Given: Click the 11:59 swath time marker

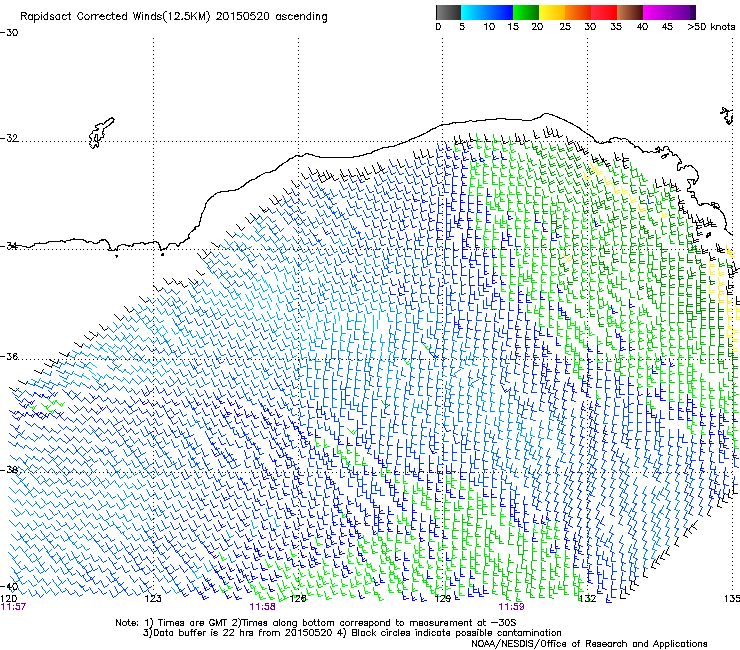Looking at the screenshot, I should [x=512, y=607].
